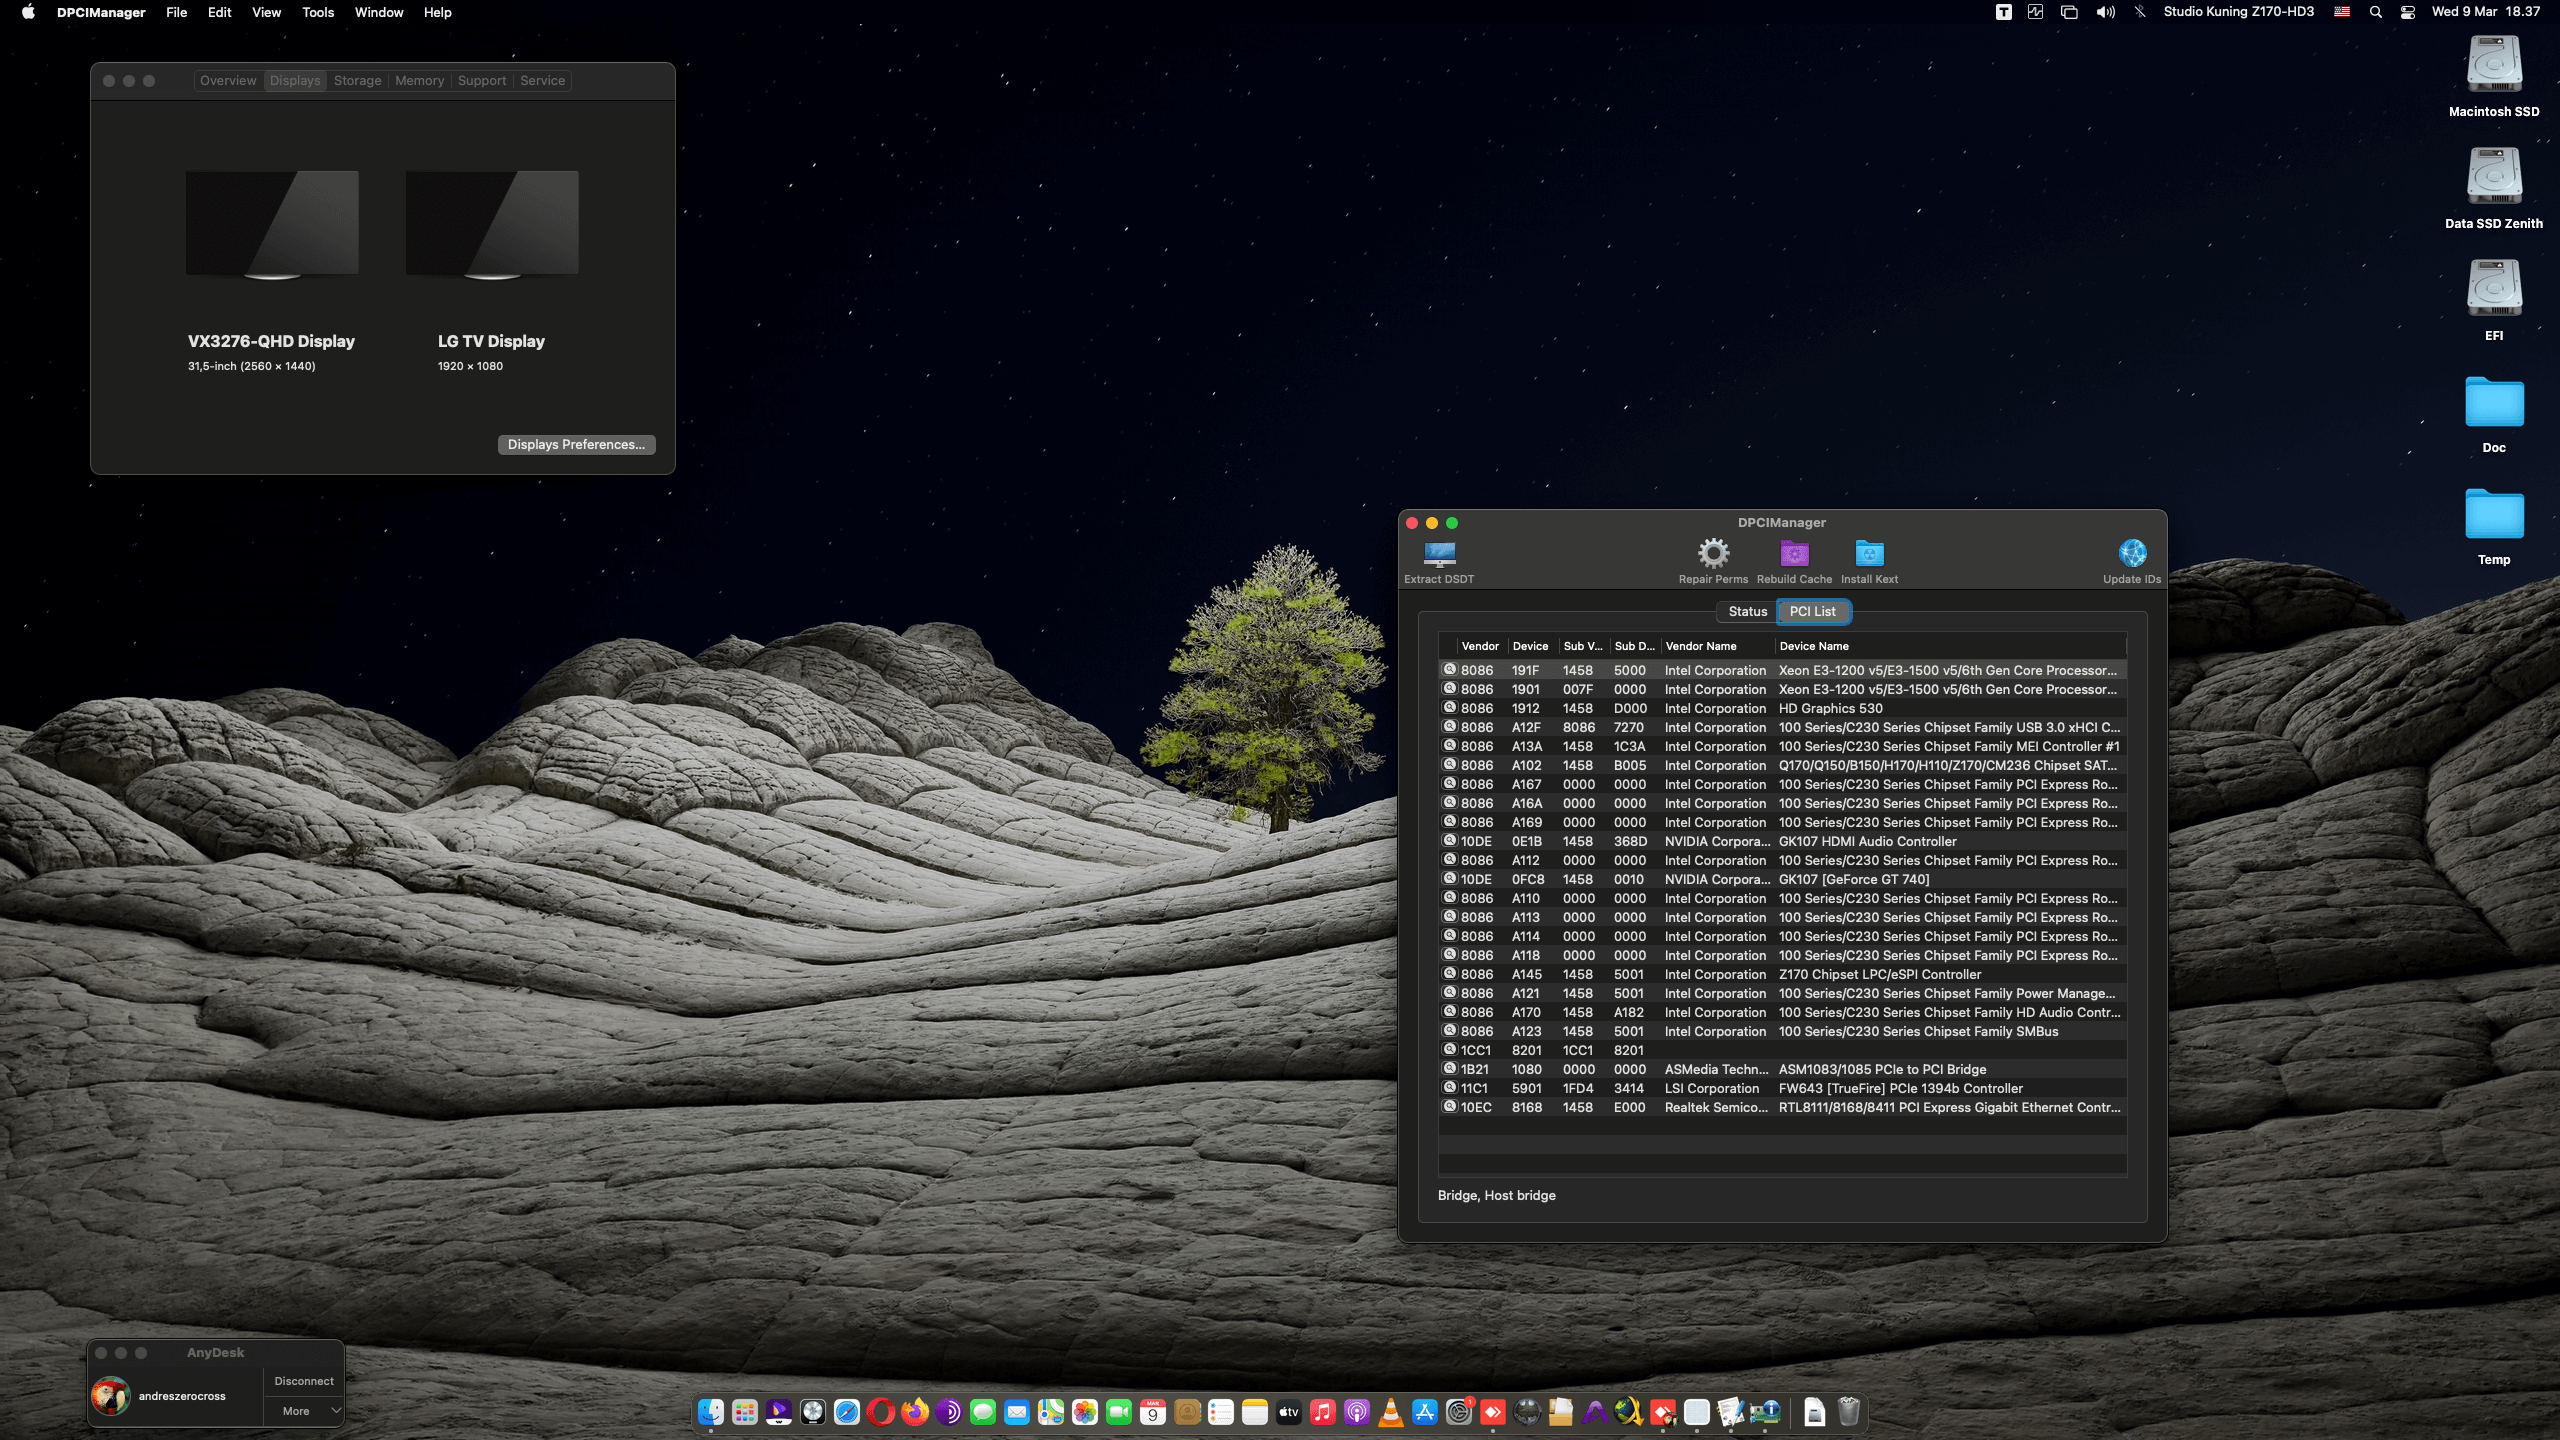Open Safari from the Dock

click(849, 1412)
